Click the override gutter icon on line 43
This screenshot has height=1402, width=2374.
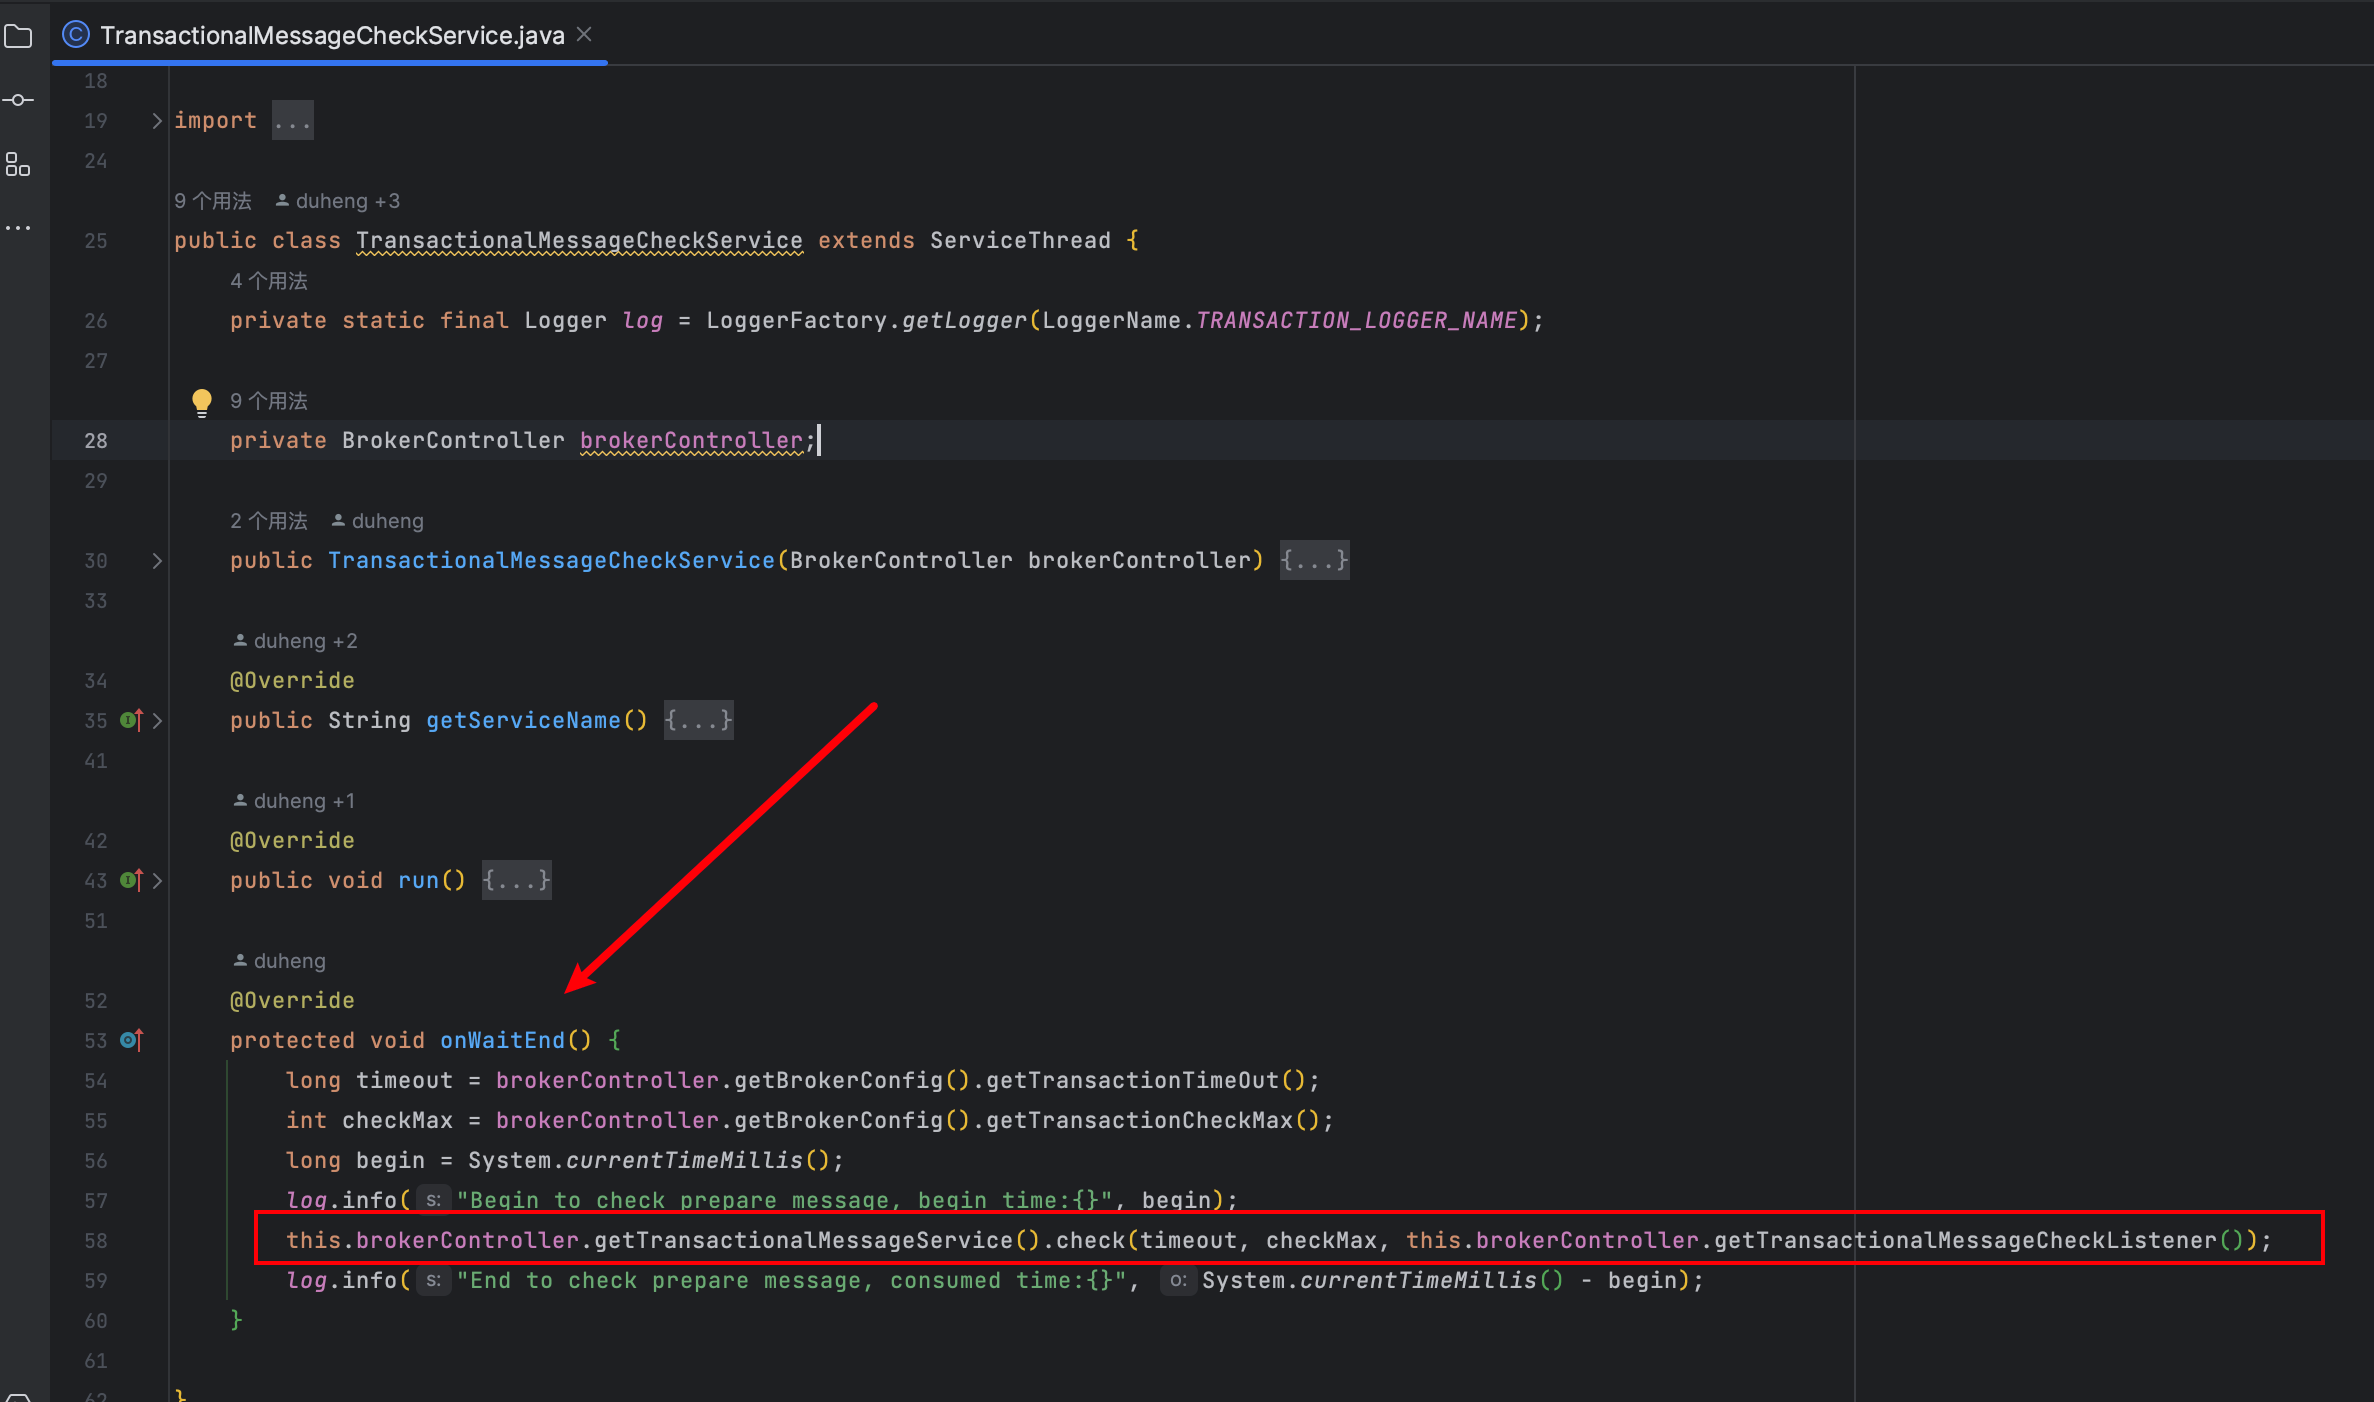(132, 880)
